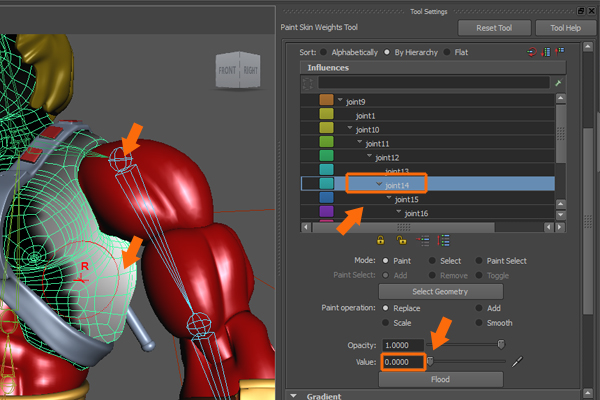Click the eyedropper beside the Value slider

pos(518,361)
